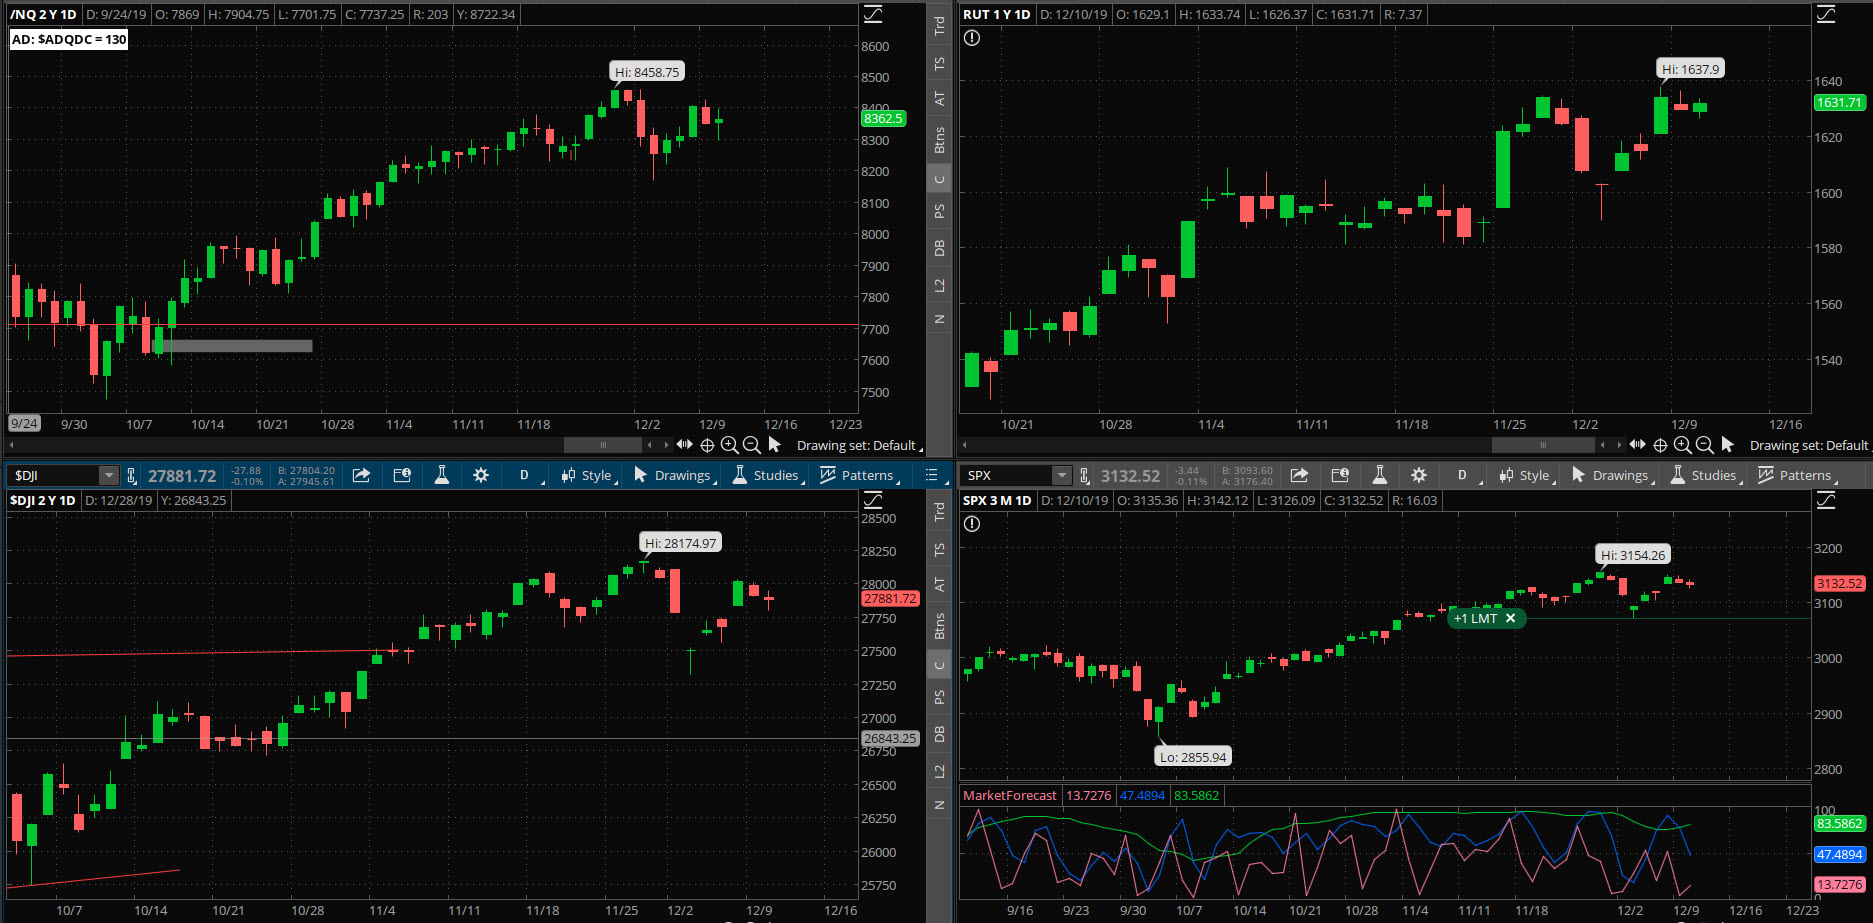Open N side tab beside $DJI chart
Screen dimensions: 1873x923
pos(939,804)
